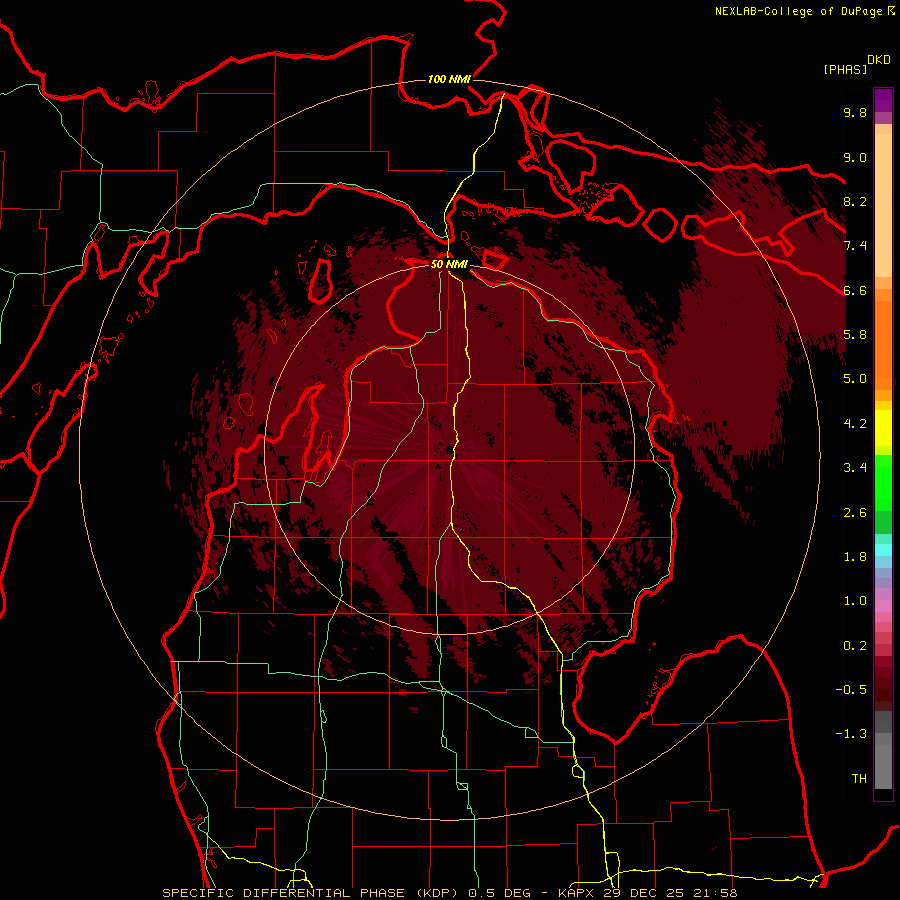Click the orange segment of the color bar
Viewport: 900px width, 900px height.
point(883,344)
